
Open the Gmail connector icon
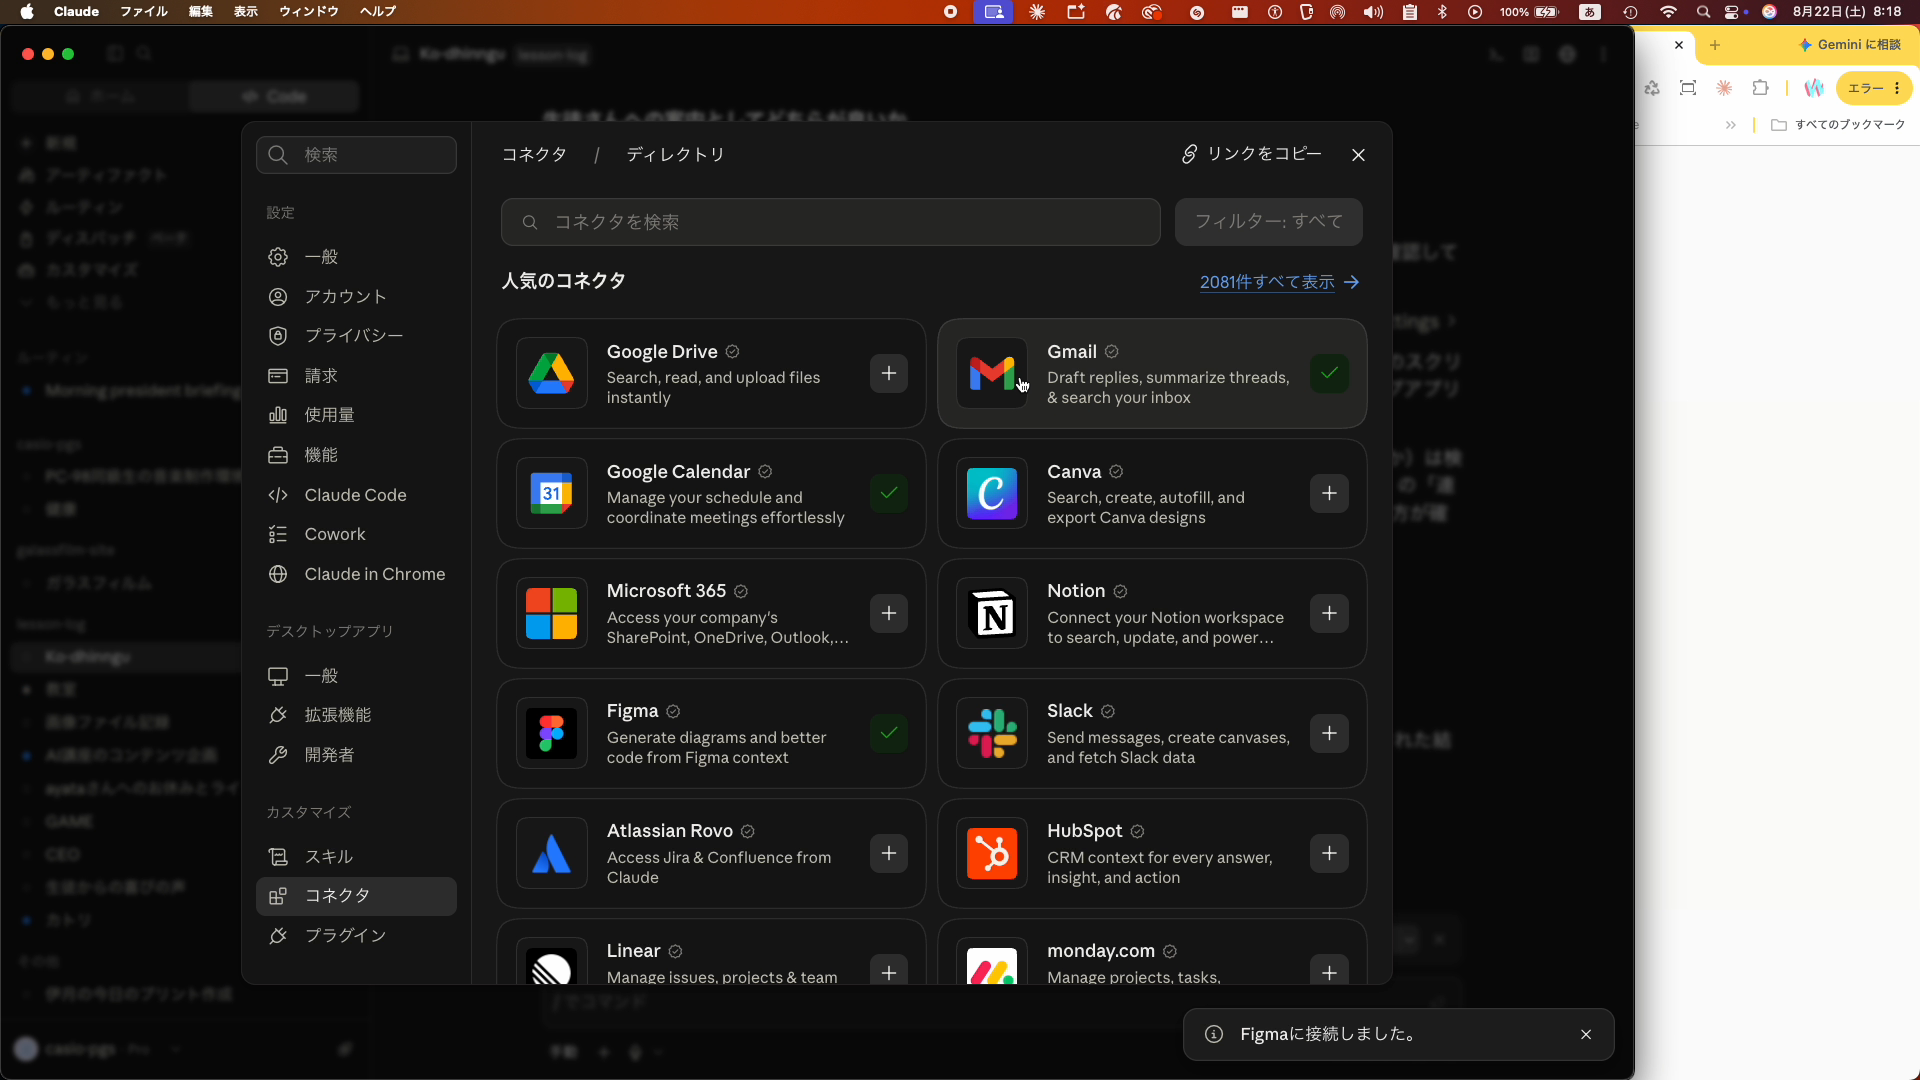point(992,374)
